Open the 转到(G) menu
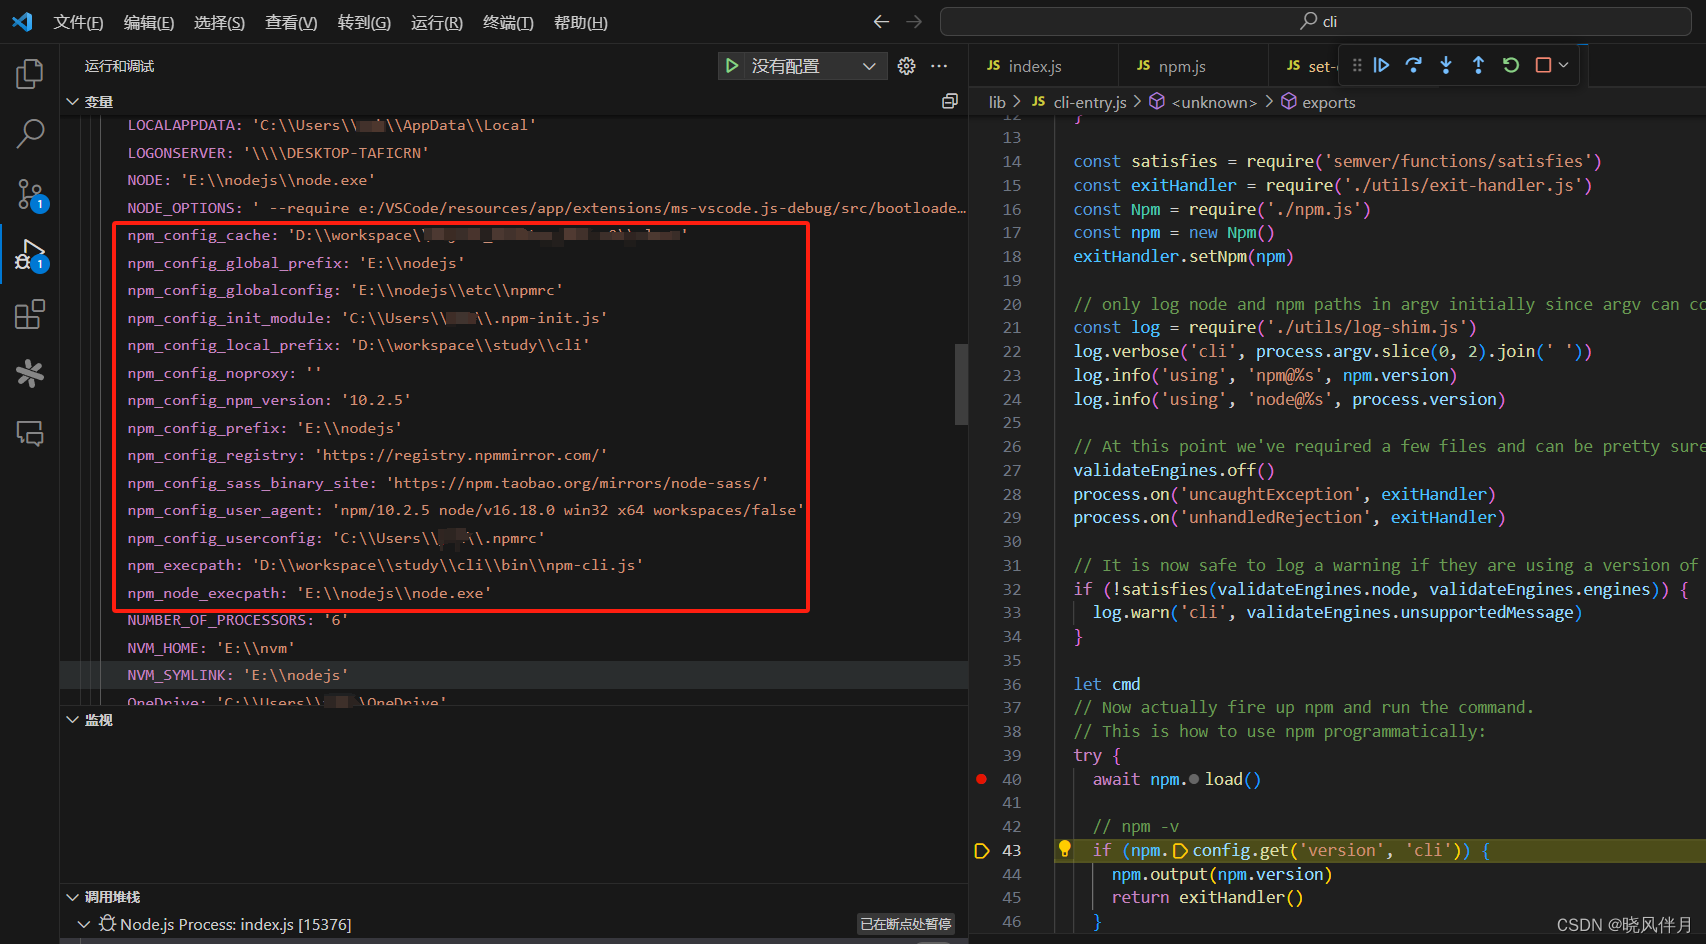This screenshot has width=1706, height=944. pyautogui.click(x=364, y=22)
